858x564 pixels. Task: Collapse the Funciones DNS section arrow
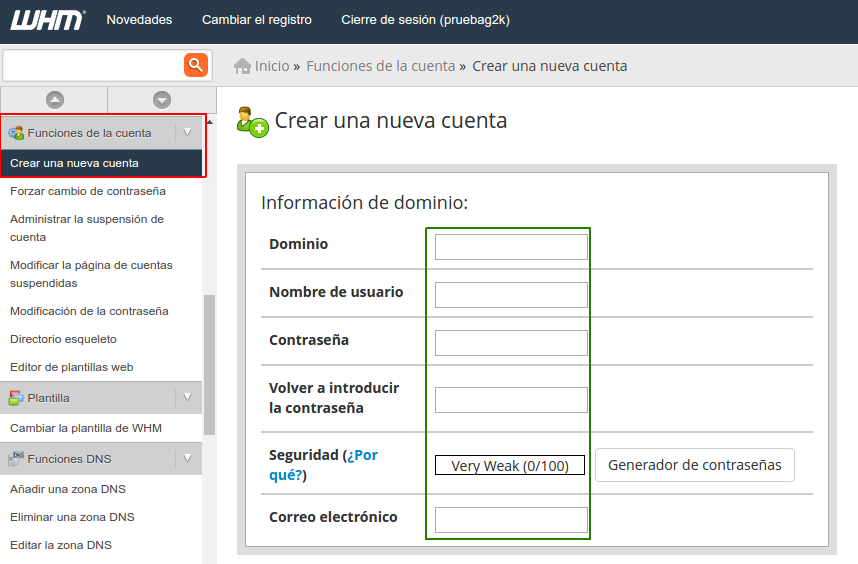(188, 458)
